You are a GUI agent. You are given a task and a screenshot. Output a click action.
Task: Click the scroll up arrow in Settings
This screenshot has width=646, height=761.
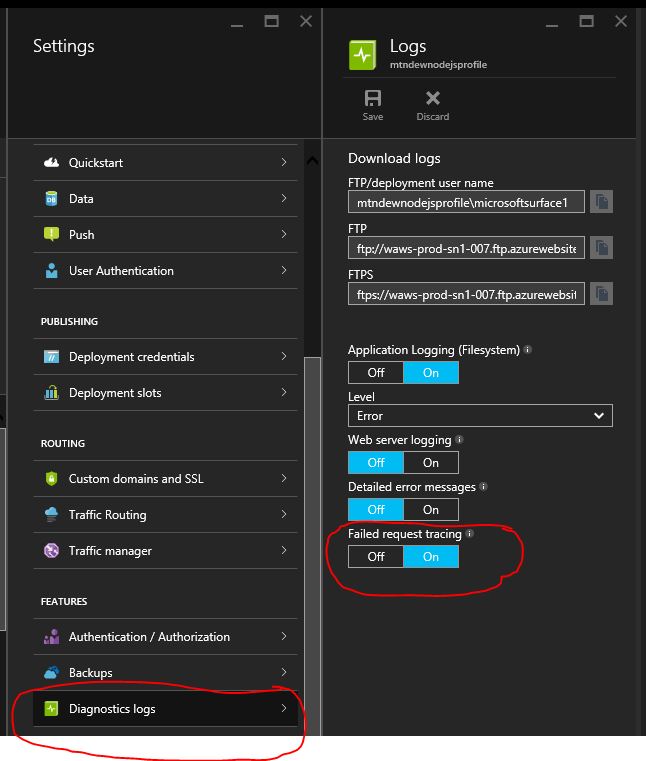[x=313, y=160]
